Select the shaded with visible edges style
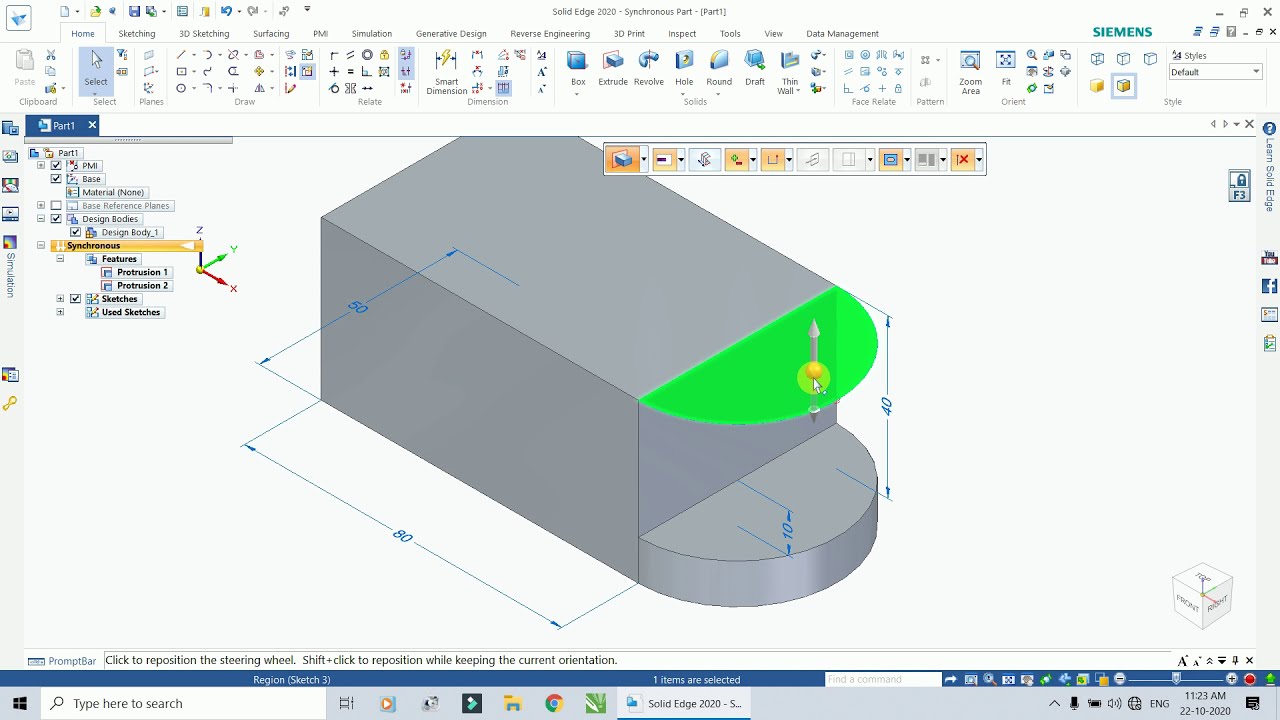This screenshot has width=1280, height=720. click(1123, 86)
